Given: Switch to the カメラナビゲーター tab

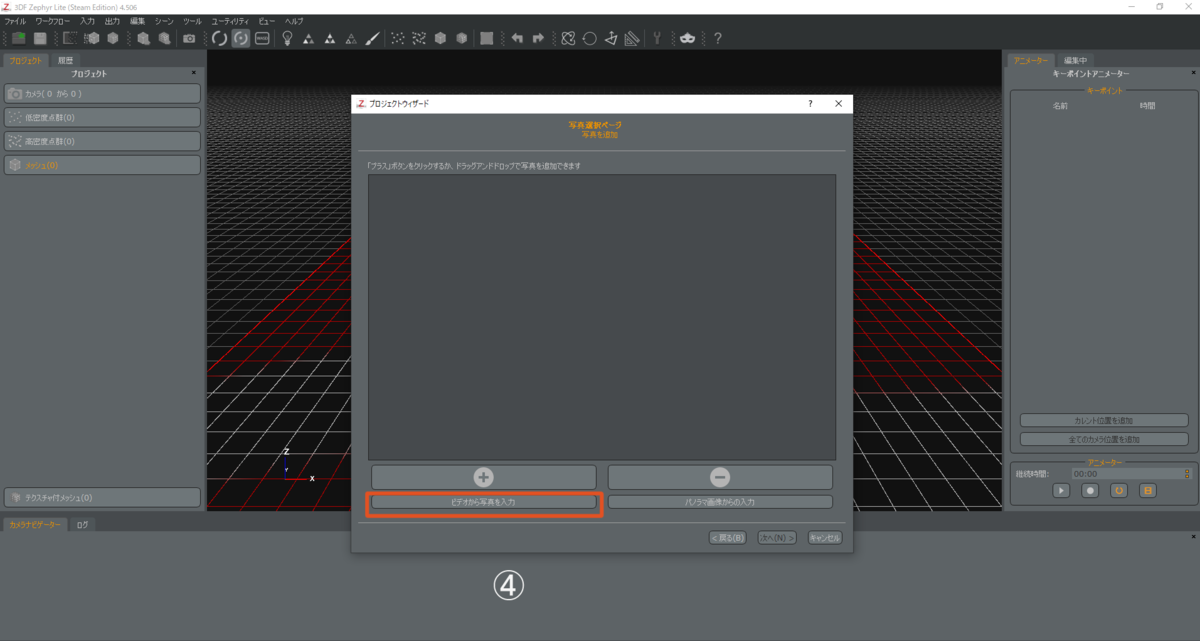Looking at the screenshot, I should click(x=35, y=524).
